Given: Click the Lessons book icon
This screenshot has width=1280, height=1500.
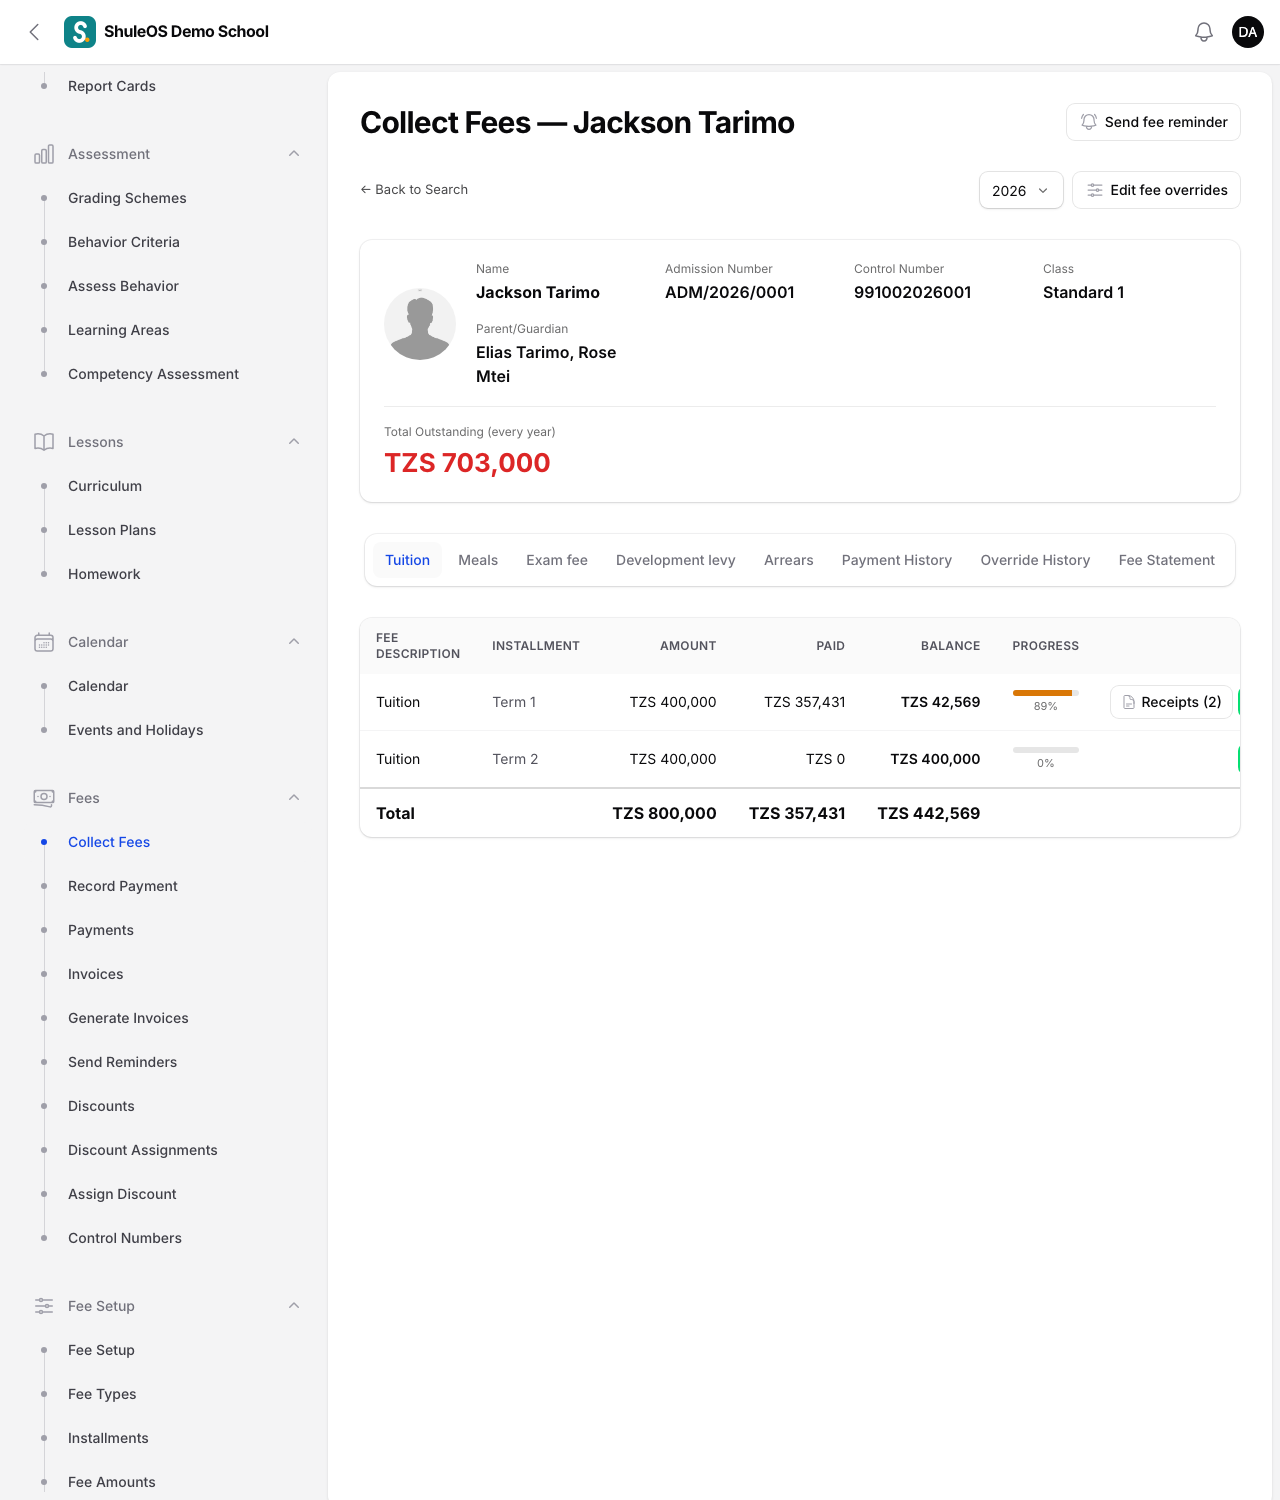Looking at the screenshot, I should coord(44,442).
